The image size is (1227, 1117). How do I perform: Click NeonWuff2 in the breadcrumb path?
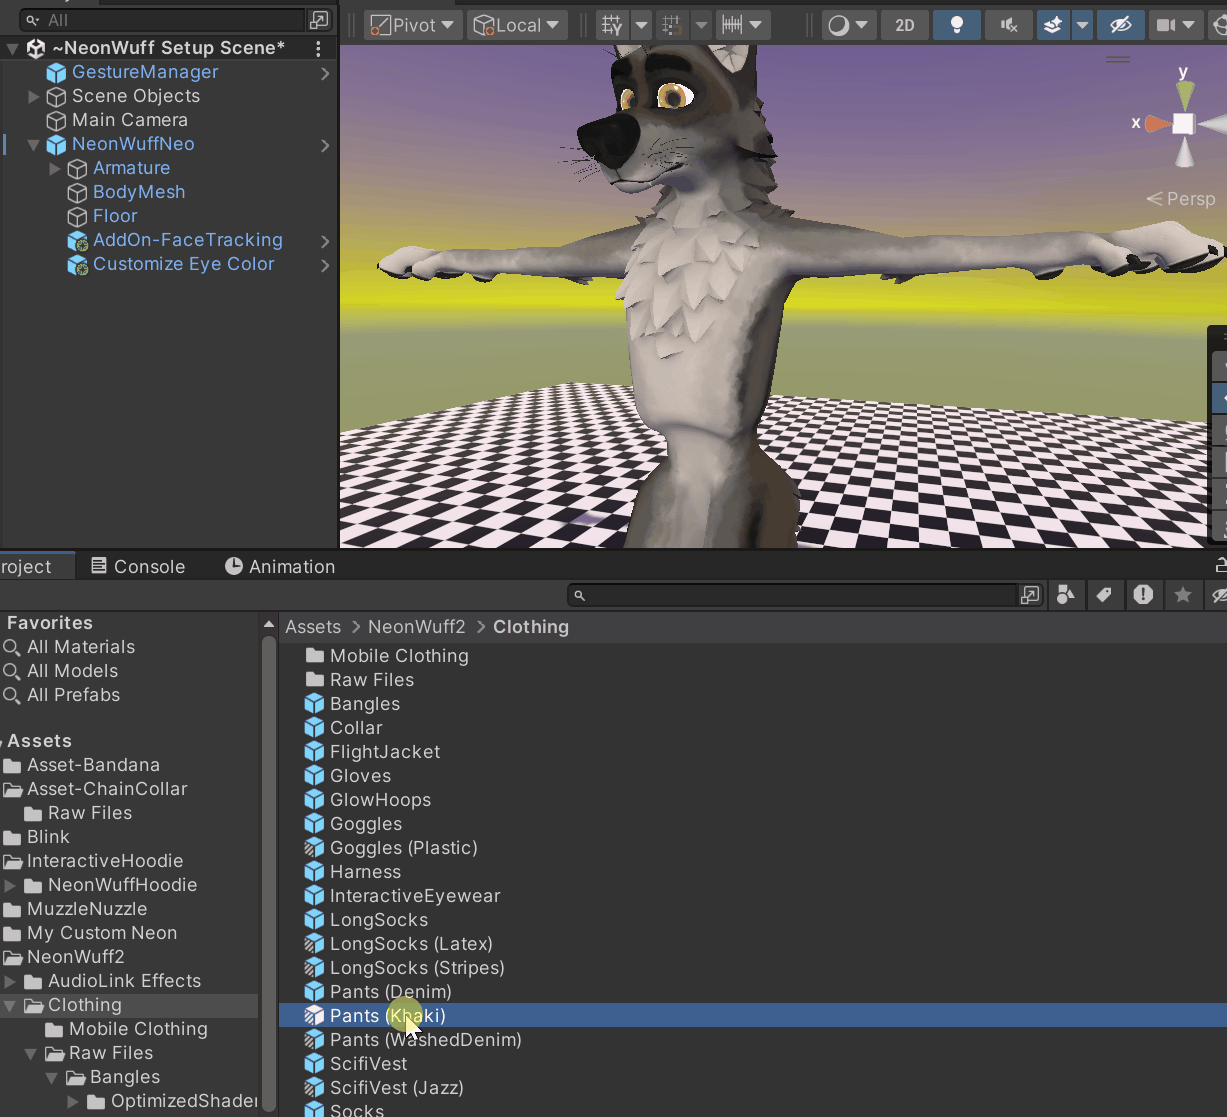tap(417, 627)
